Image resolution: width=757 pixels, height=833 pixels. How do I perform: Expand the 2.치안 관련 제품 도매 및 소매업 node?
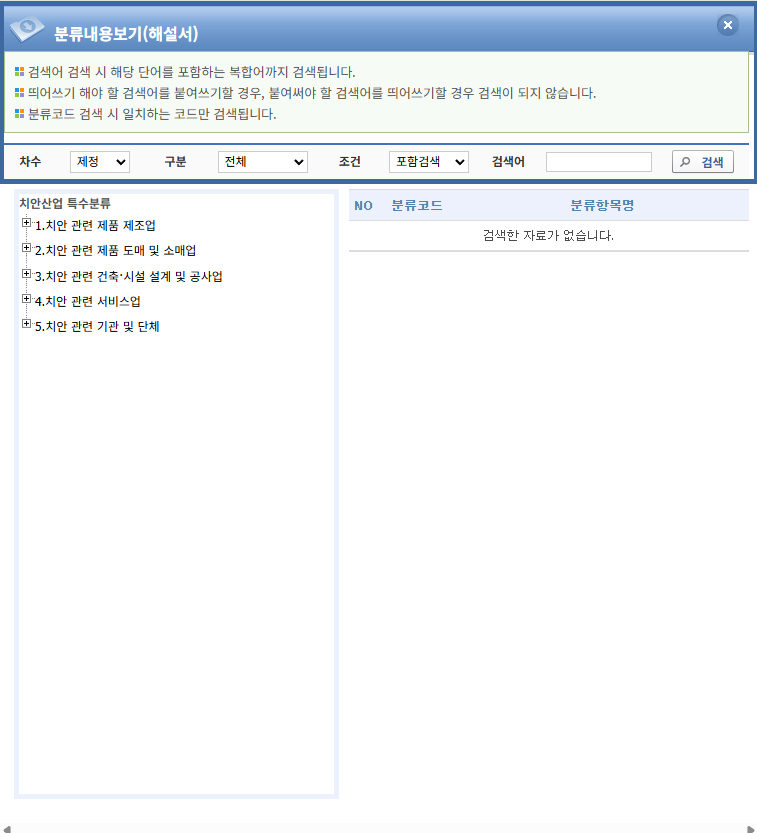[26, 248]
